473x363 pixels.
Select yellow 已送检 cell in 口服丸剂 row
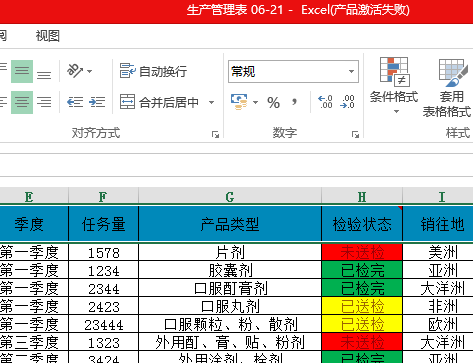pyautogui.click(x=362, y=306)
